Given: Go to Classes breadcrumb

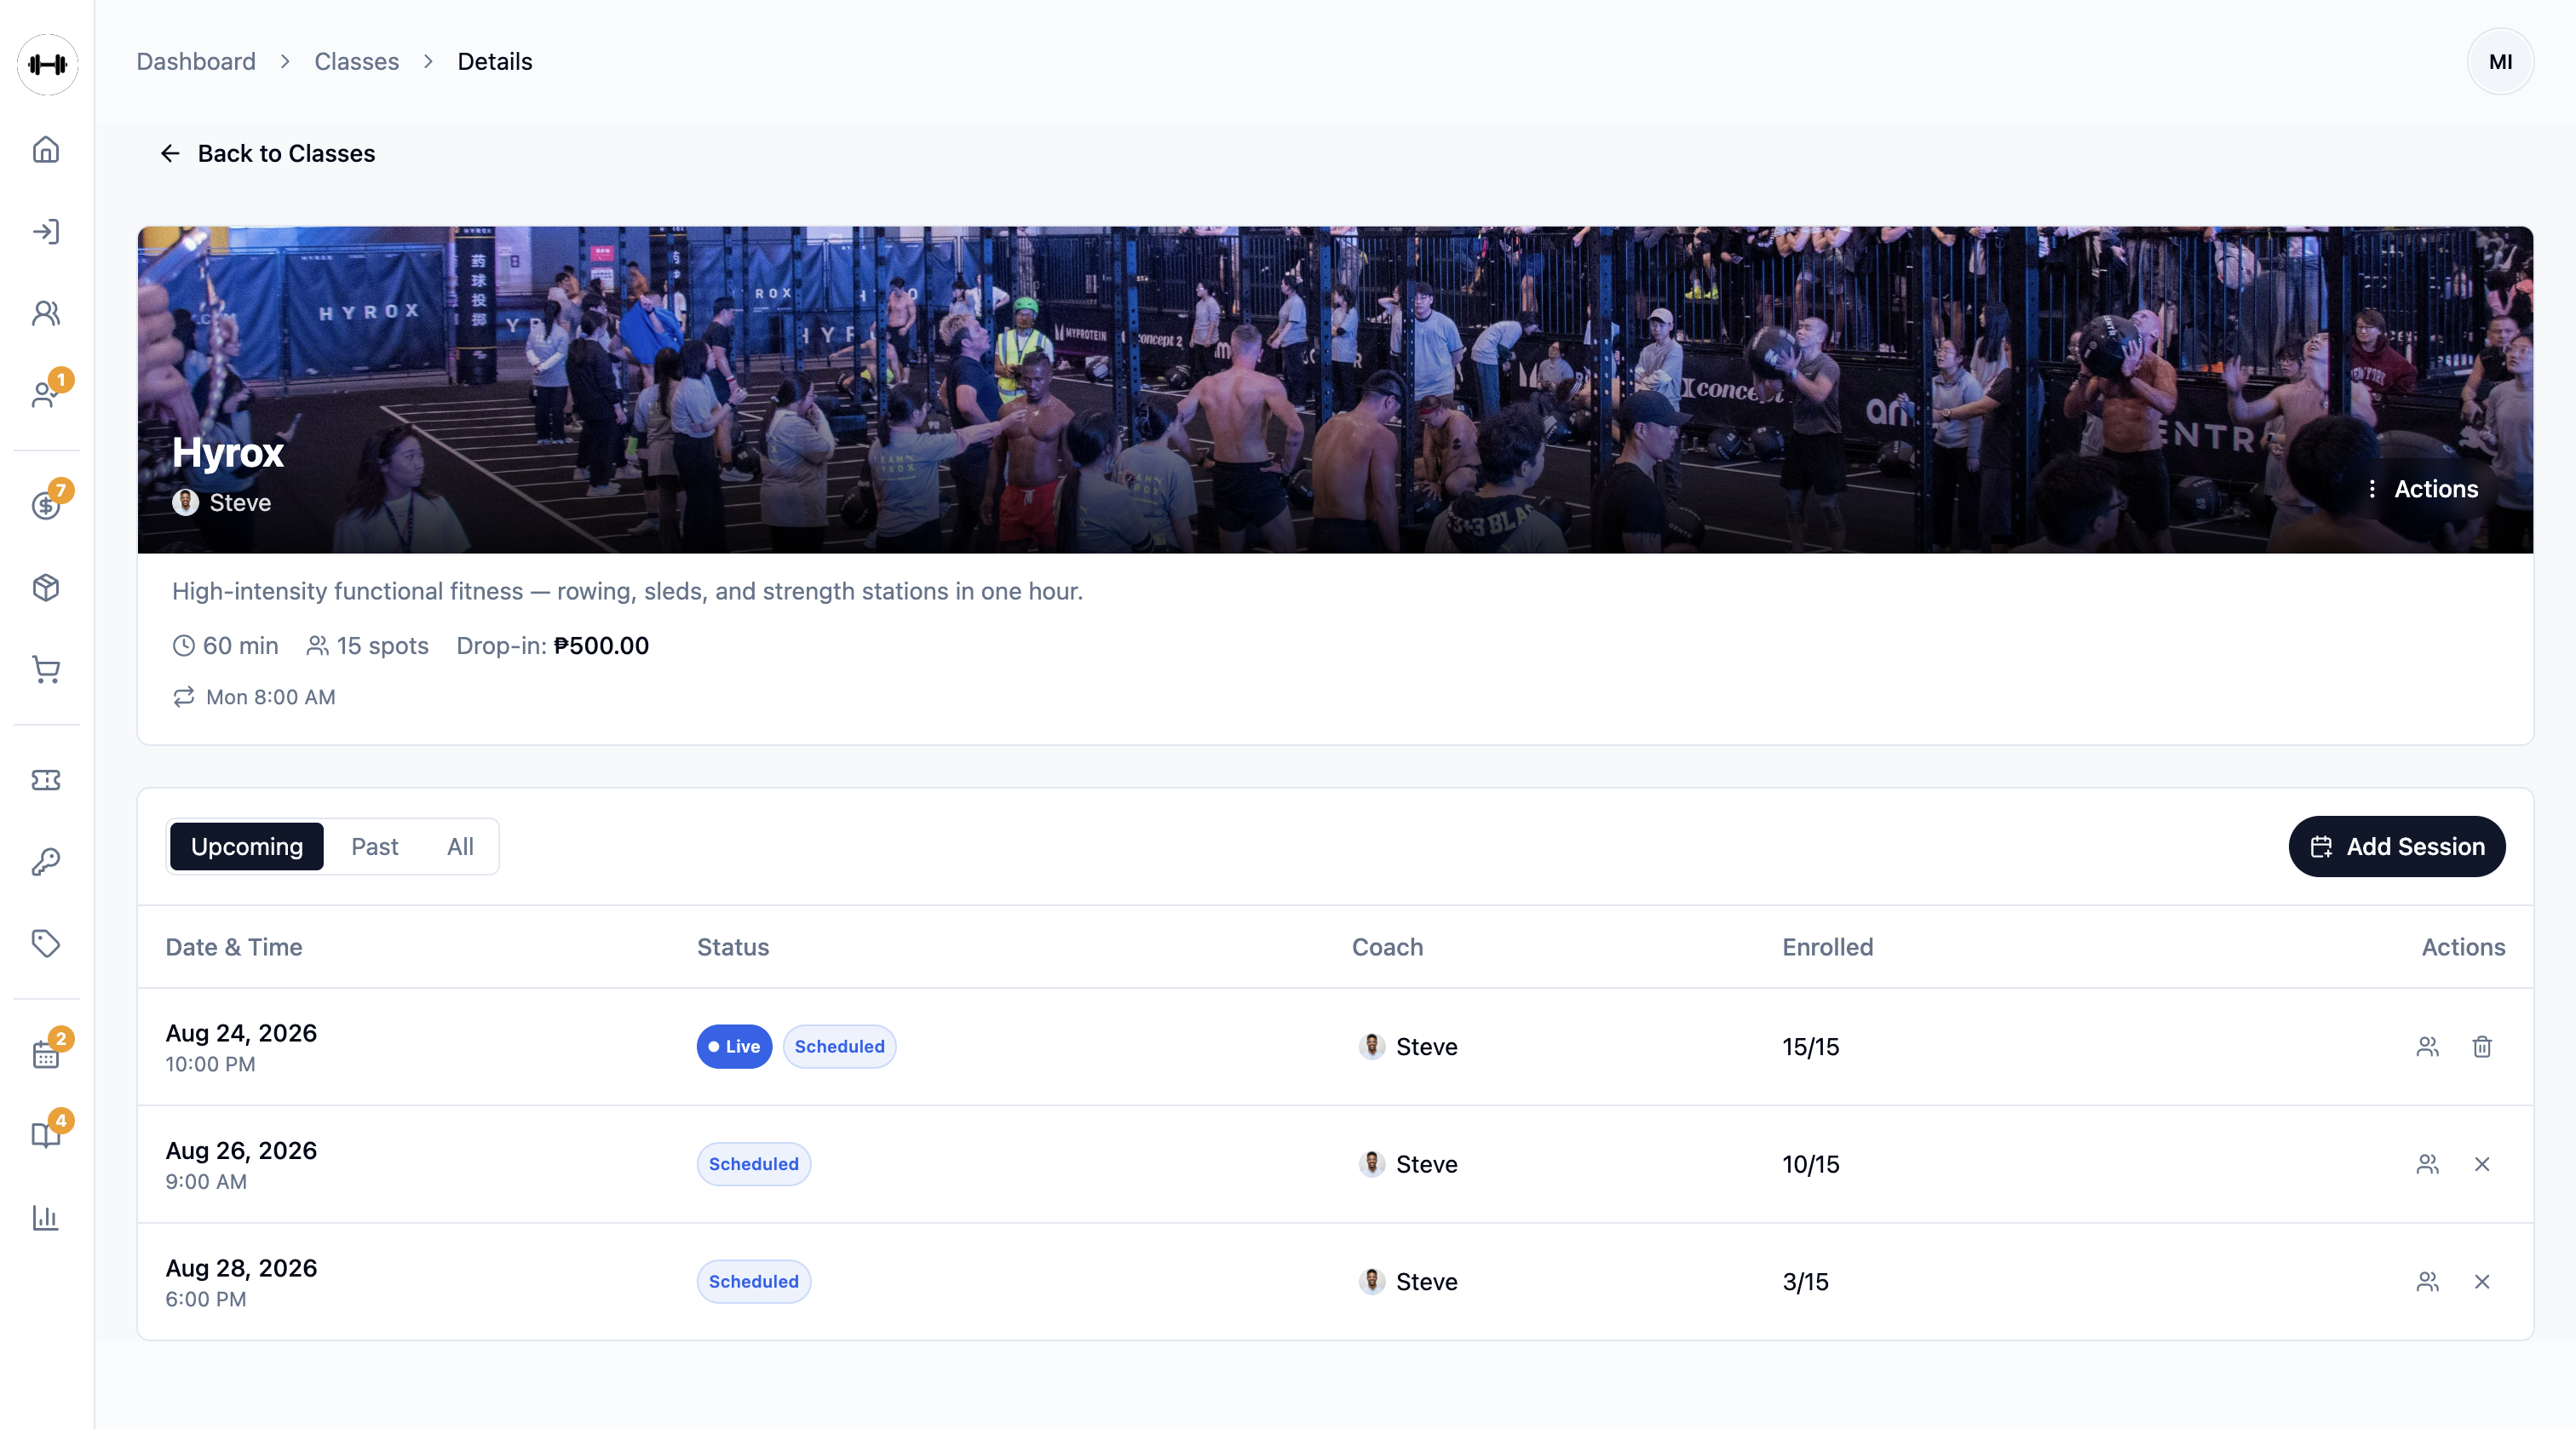Looking at the screenshot, I should 357,62.
